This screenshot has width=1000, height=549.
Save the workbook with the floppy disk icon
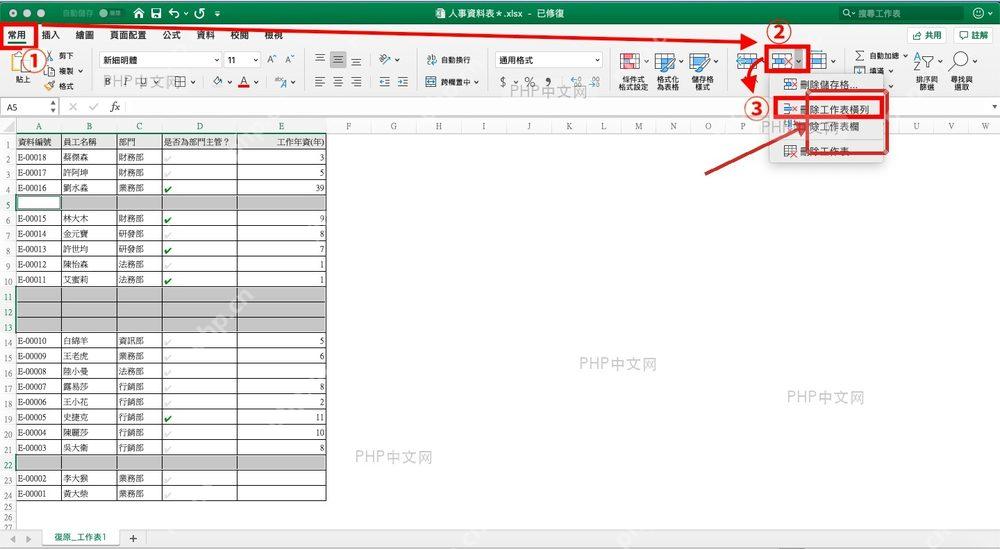[x=156, y=13]
